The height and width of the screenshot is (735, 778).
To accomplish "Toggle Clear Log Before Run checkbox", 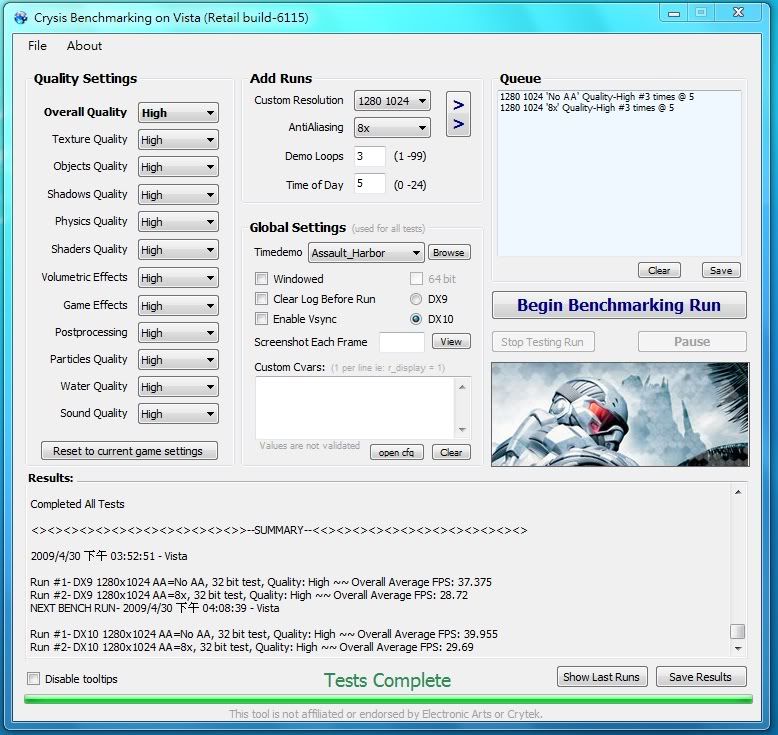I will pyautogui.click(x=262, y=299).
